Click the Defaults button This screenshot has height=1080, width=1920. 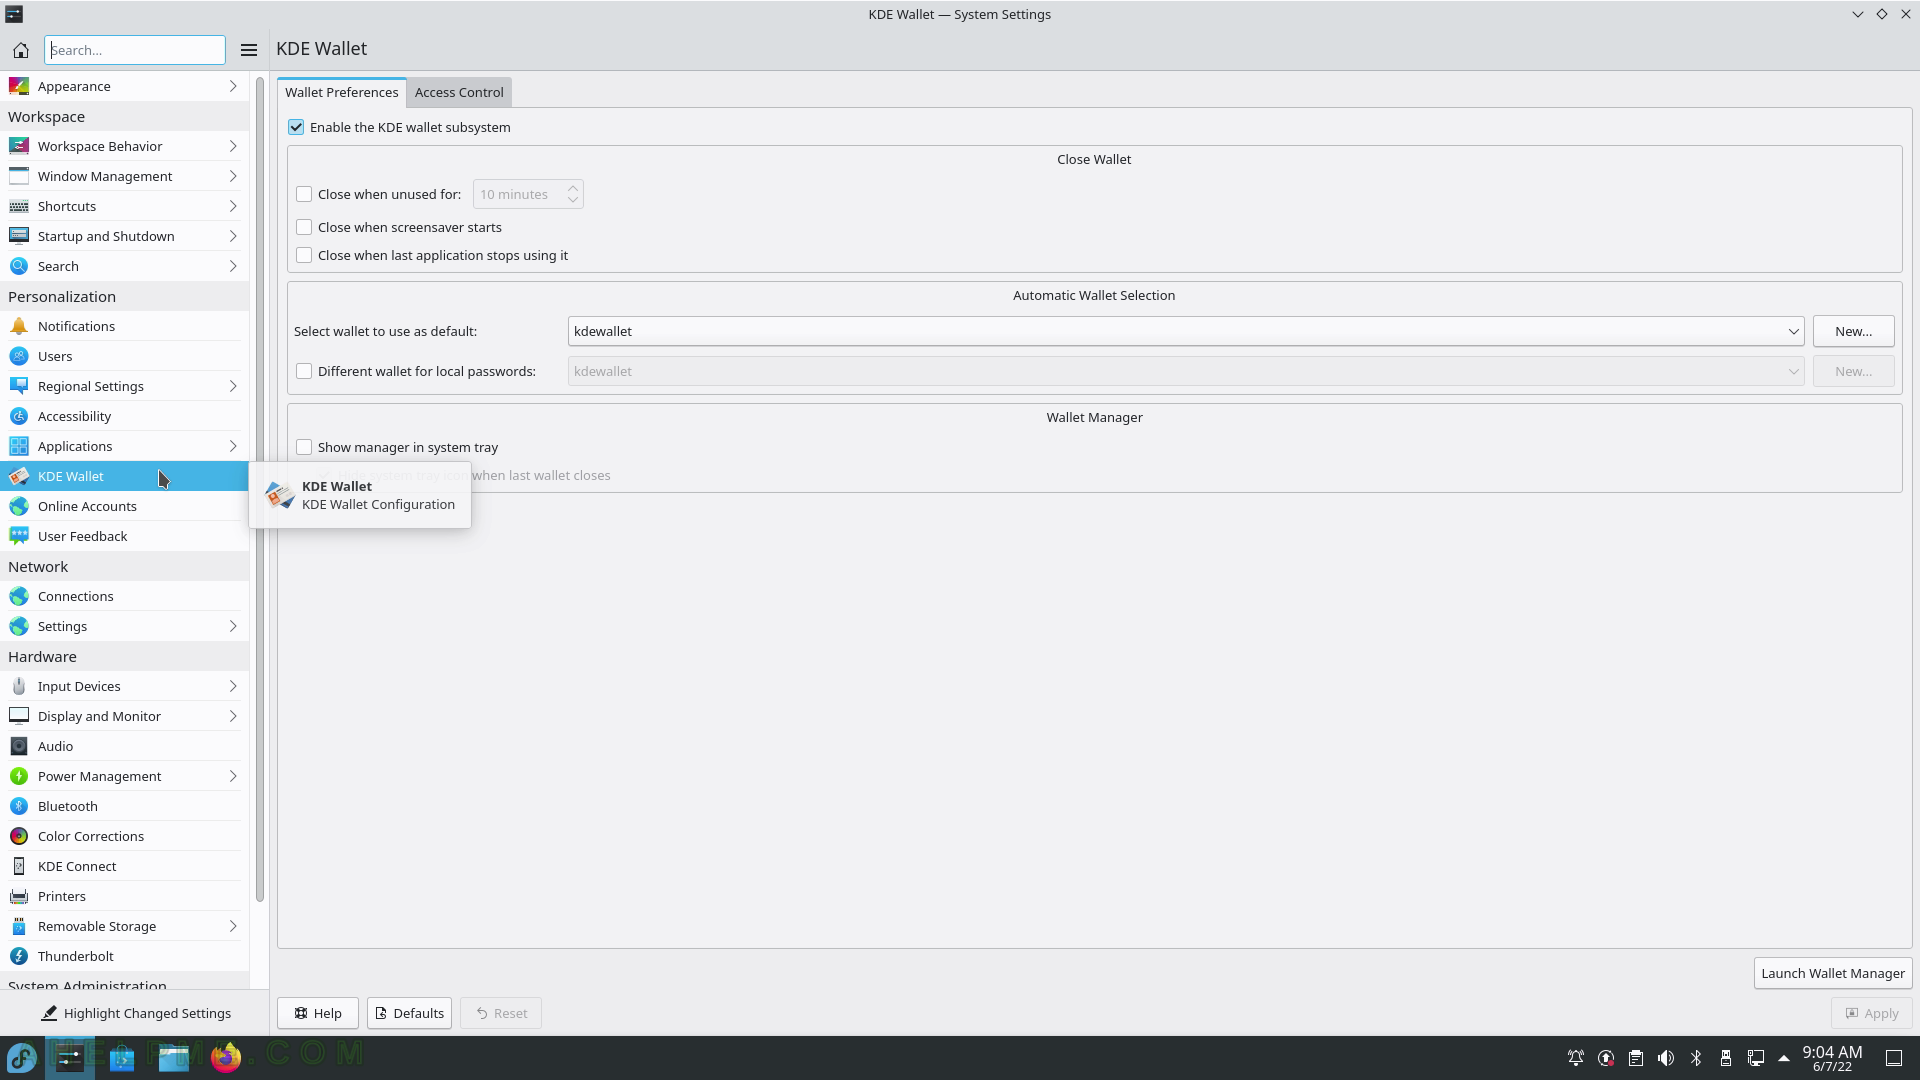click(409, 1013)
